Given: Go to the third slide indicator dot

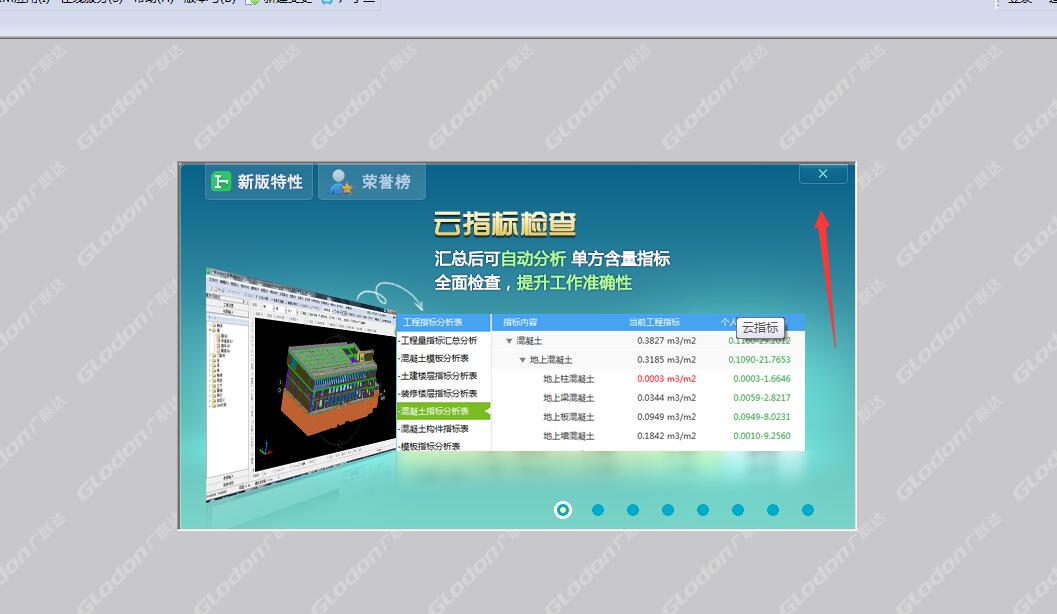Looking at the screenshot, I should [x=633, y=510].
